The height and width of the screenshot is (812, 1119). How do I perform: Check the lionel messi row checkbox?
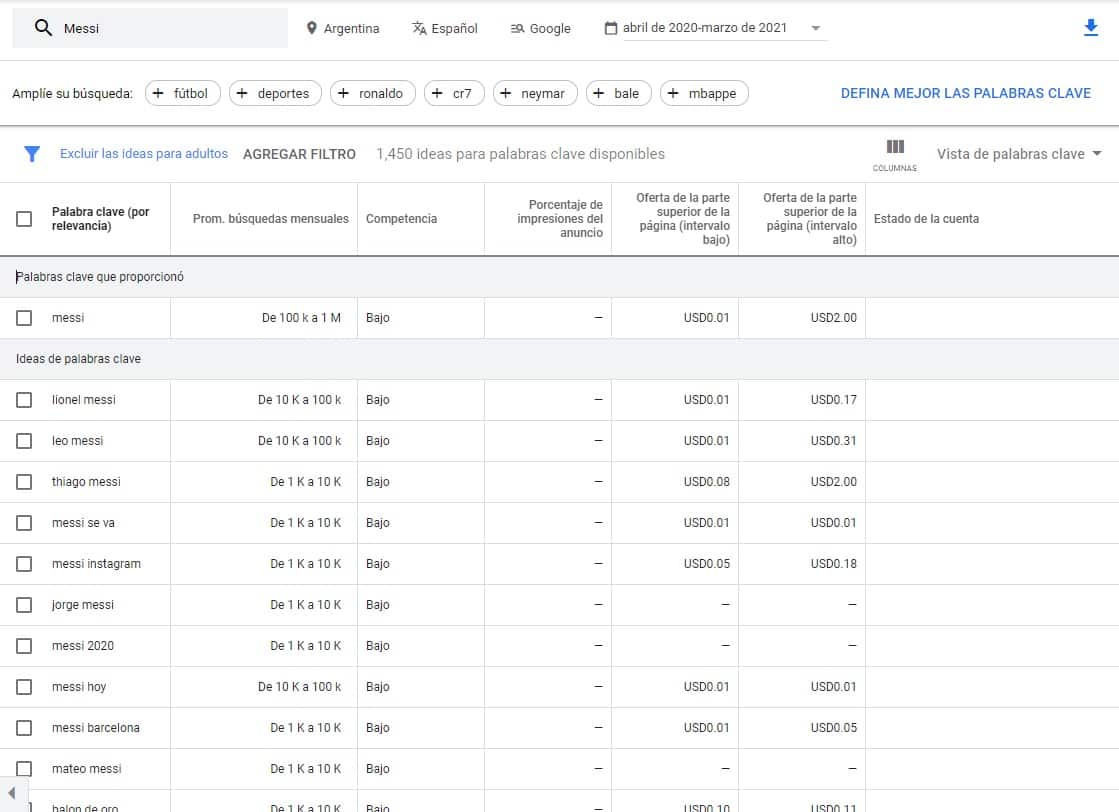coord(24,399)
